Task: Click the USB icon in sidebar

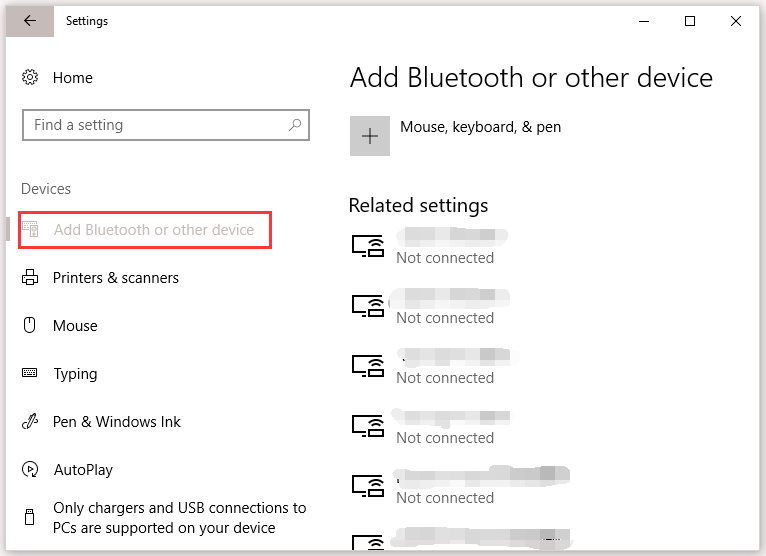Action: [x=29, y=517]
